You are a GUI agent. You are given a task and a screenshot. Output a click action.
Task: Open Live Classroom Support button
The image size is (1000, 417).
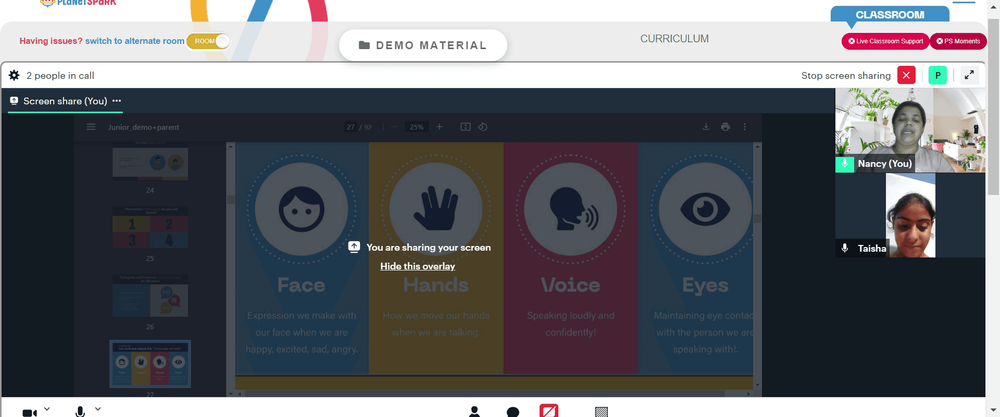coord(885,41)
